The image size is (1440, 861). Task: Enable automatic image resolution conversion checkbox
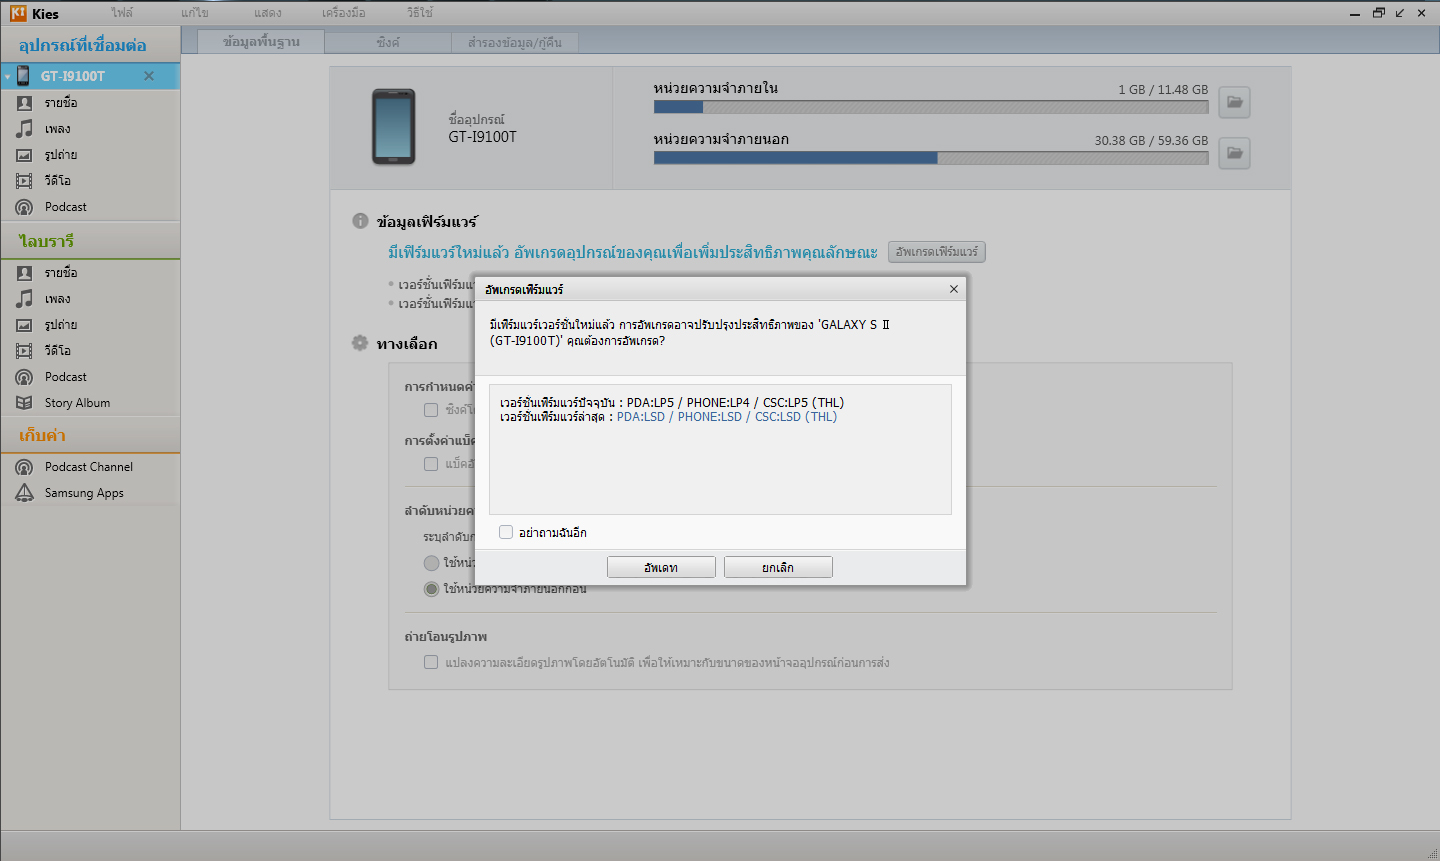click(x=431, y=662)
